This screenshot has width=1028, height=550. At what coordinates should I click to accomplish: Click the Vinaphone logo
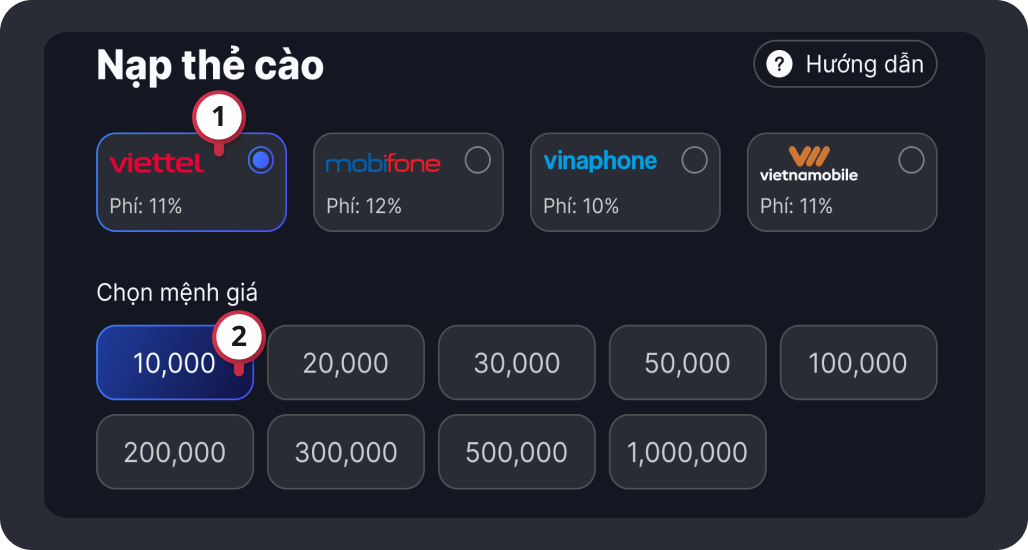click(600, 161)
